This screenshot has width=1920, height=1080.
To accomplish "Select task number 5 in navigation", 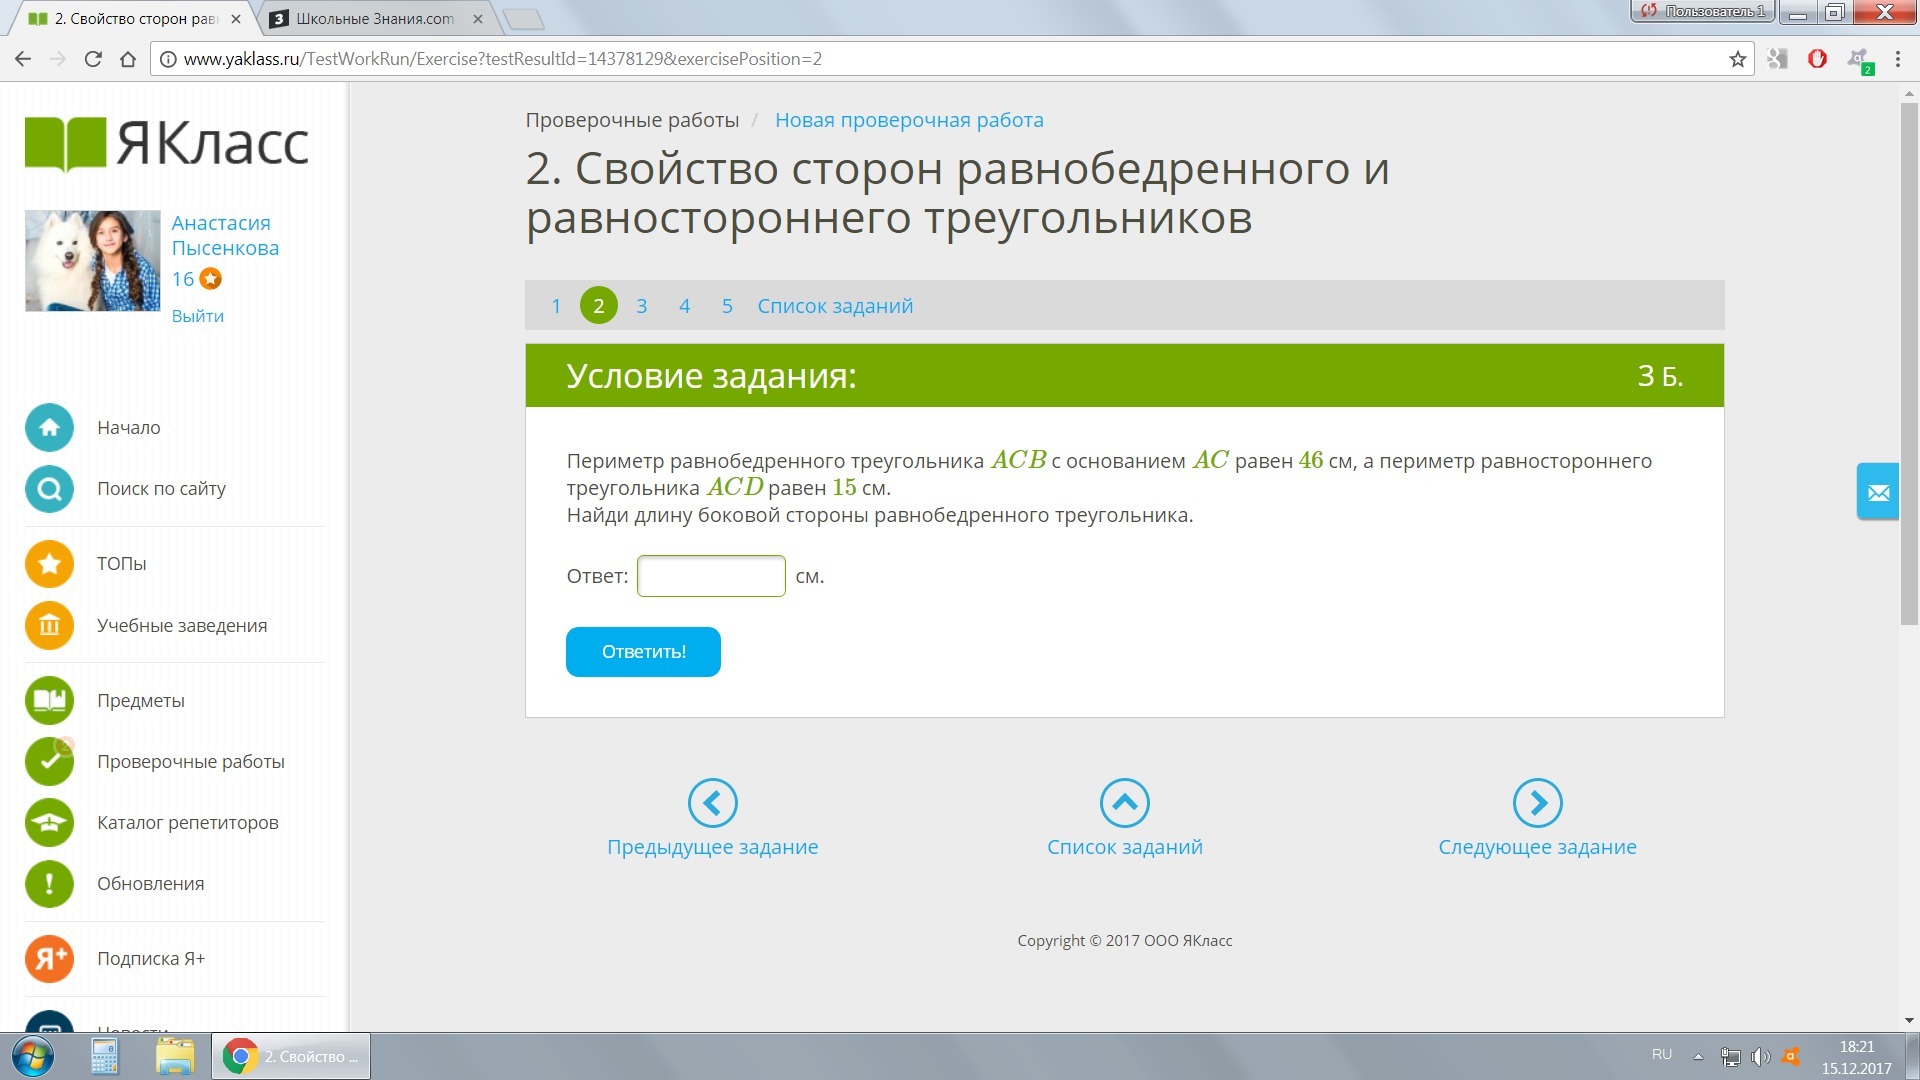I will point(727,306).
